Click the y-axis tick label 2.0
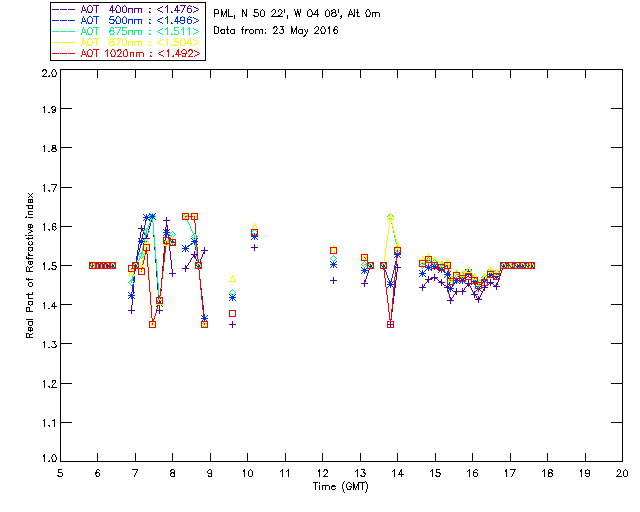Screen dimensions: 640x512 click(49, 73)
